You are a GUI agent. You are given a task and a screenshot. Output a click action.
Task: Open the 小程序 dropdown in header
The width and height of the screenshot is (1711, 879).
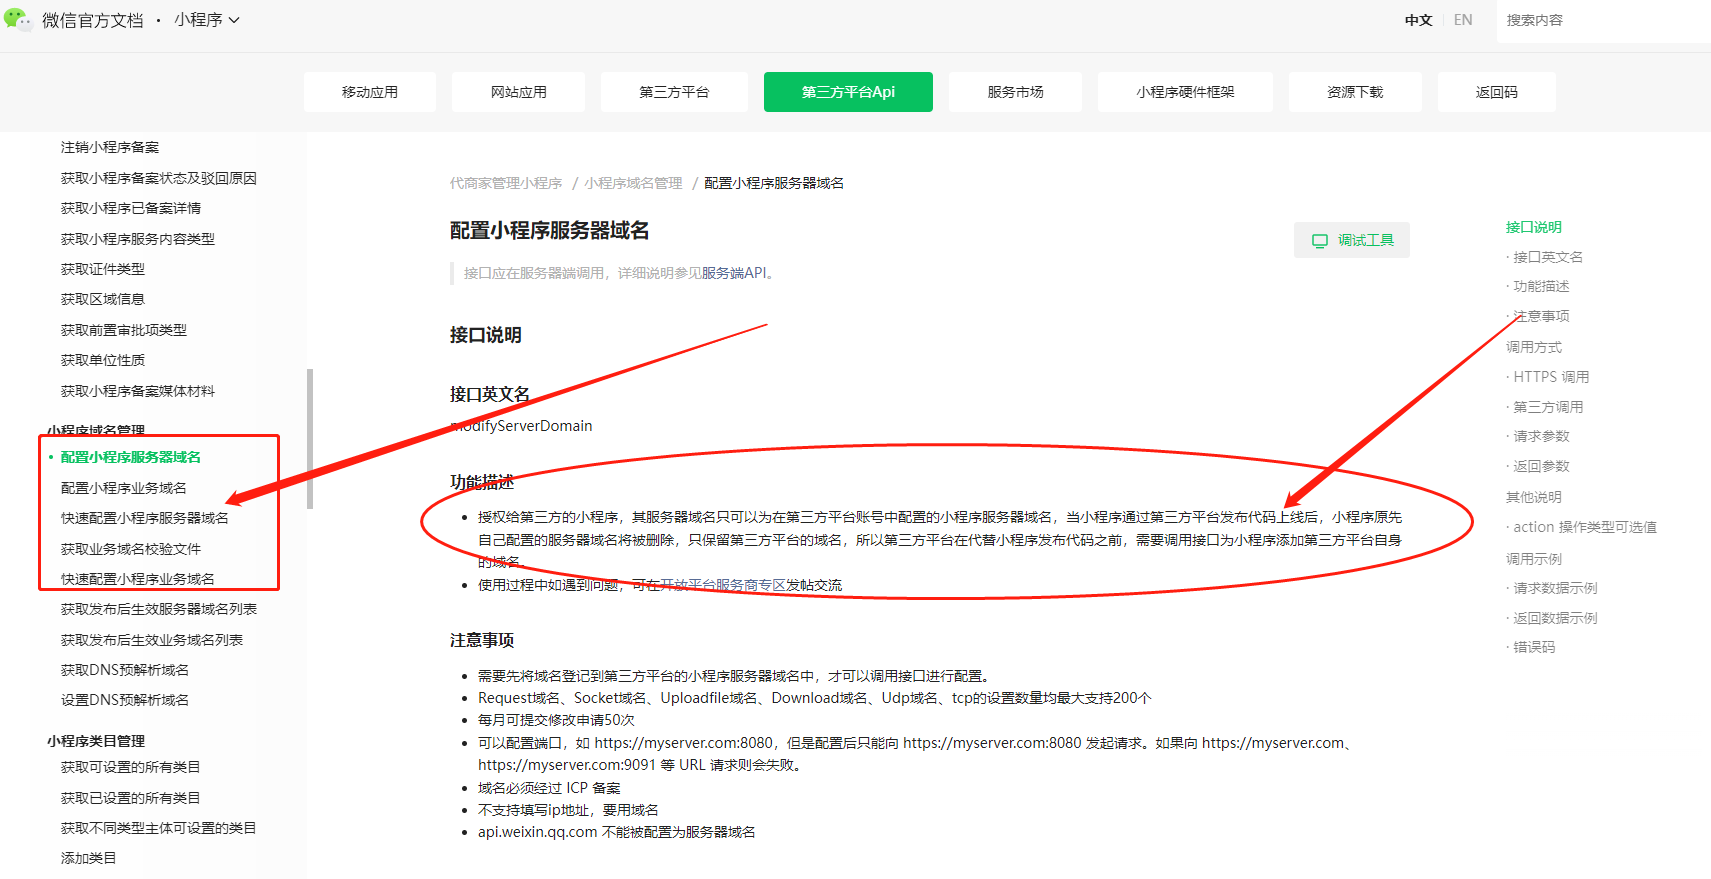207,20
